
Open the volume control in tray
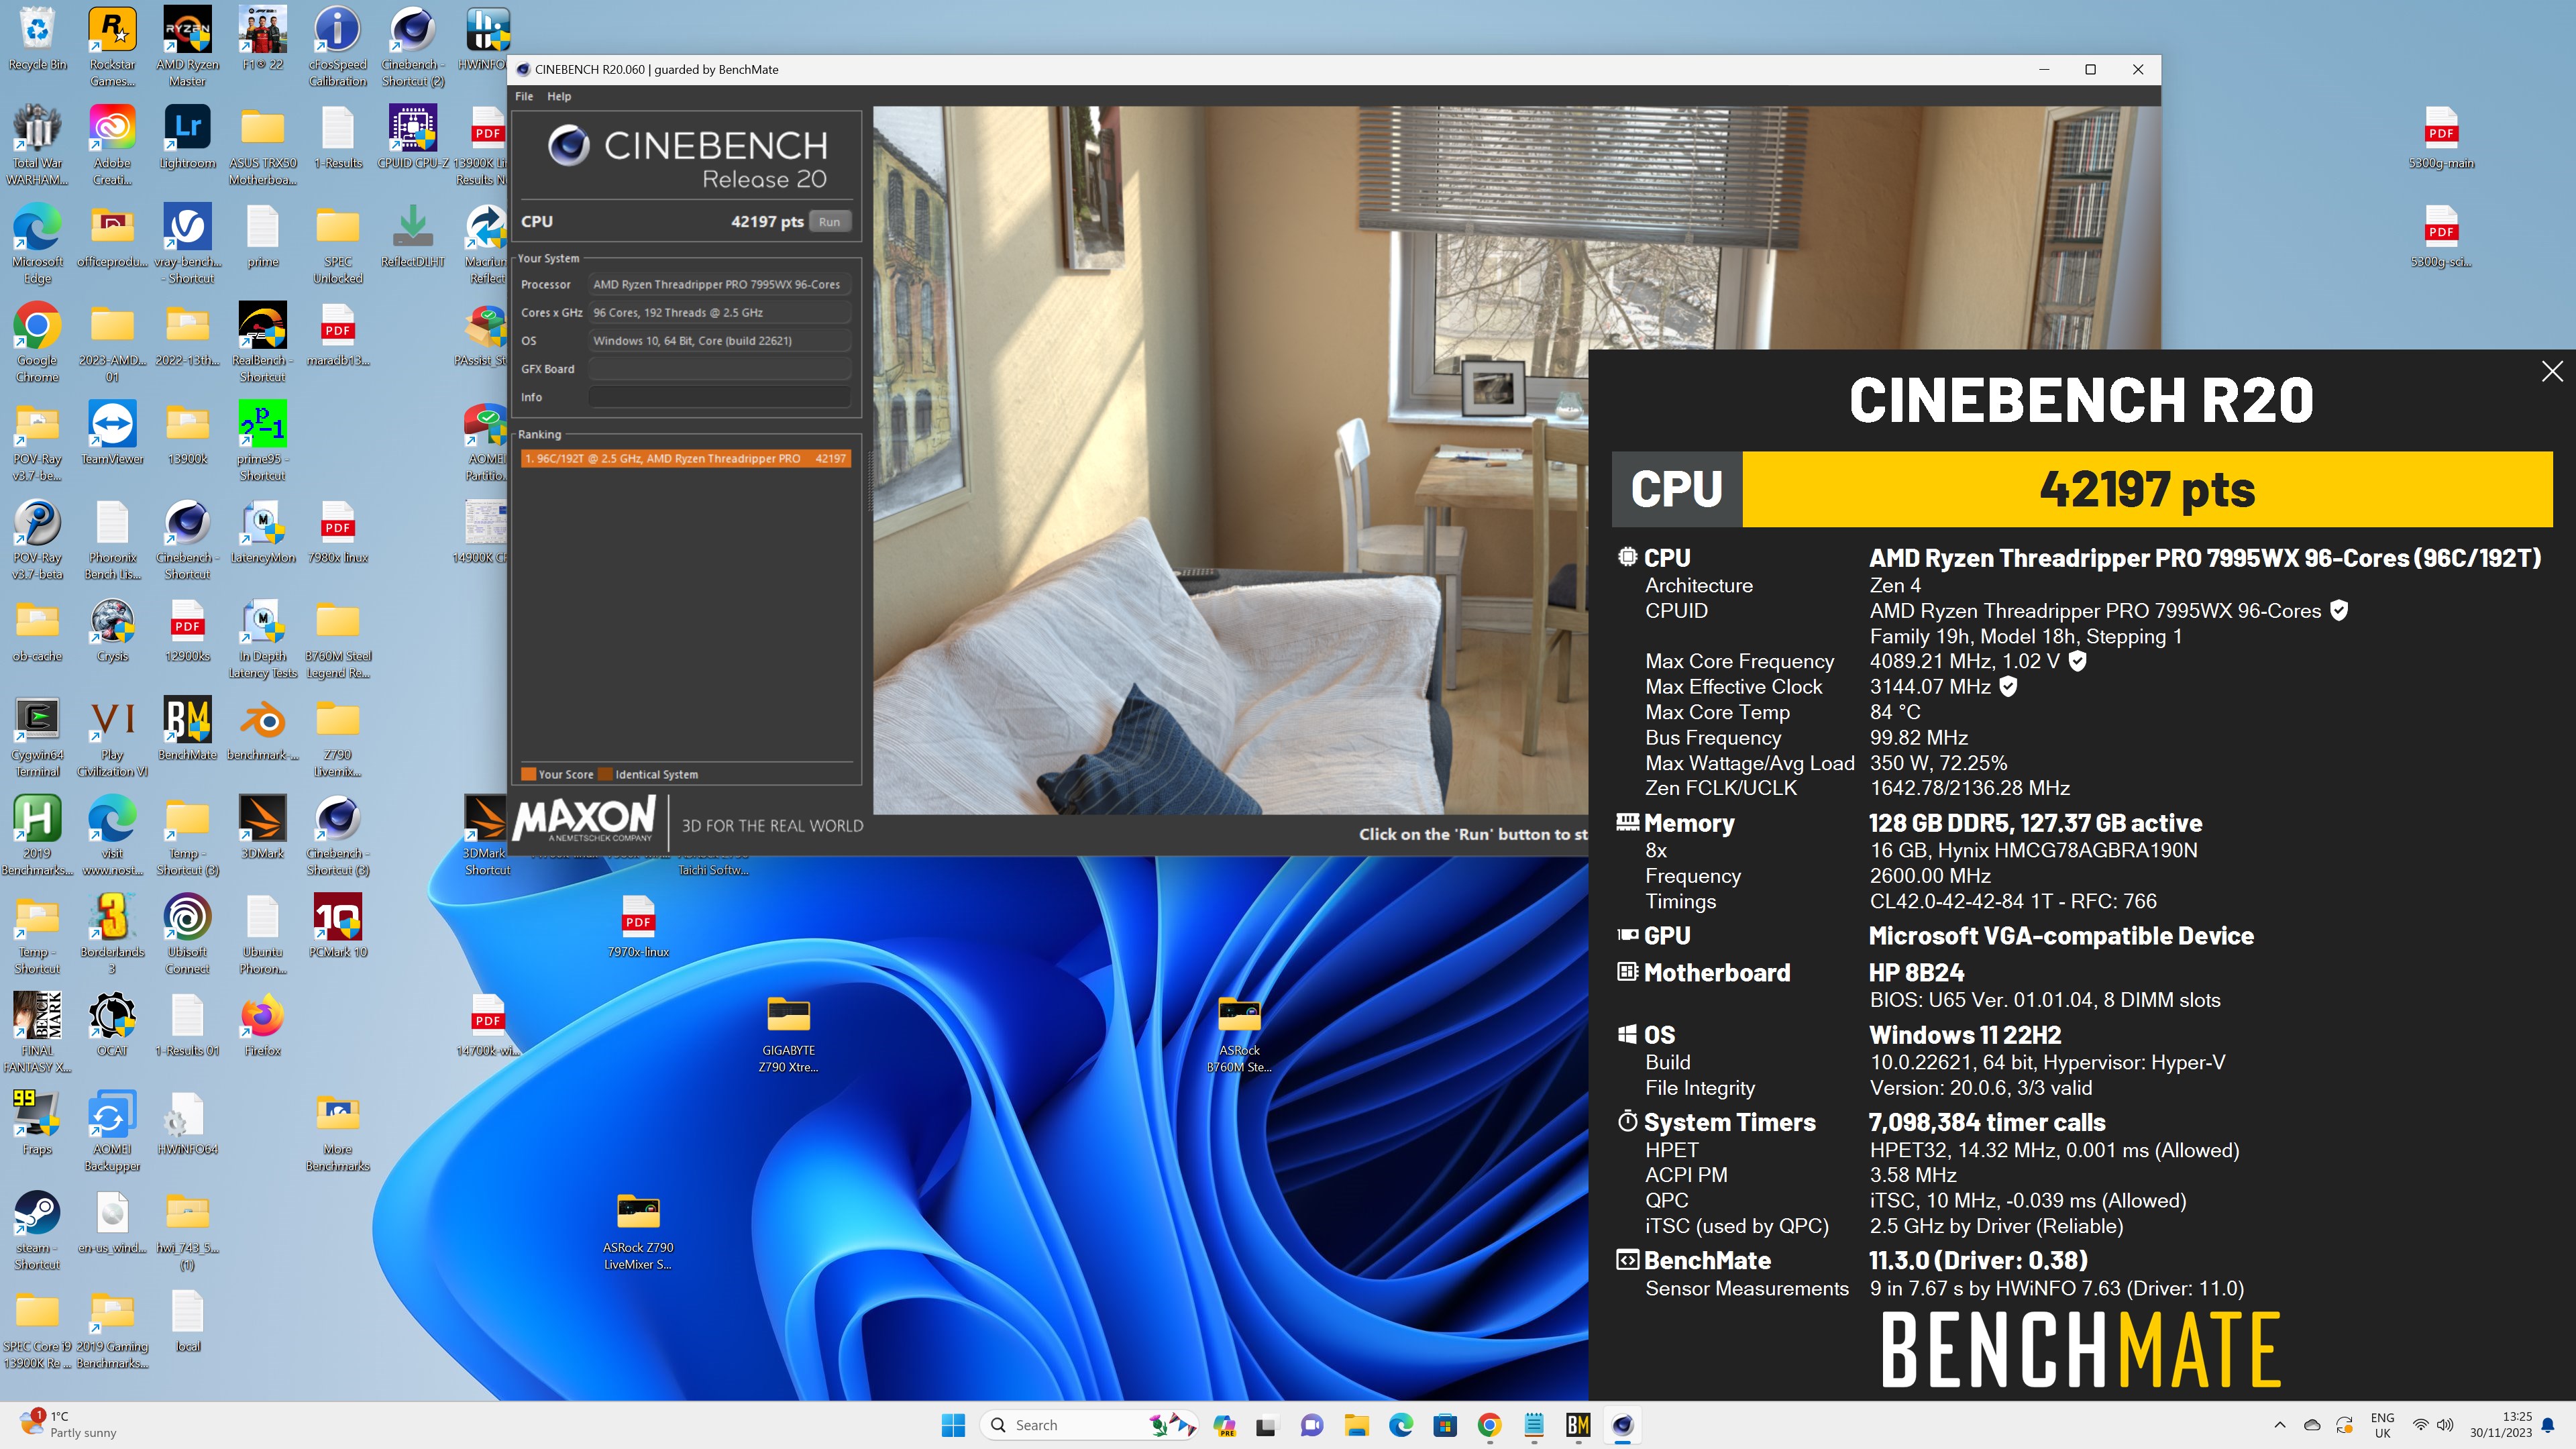click(x=2445, y=1425)
